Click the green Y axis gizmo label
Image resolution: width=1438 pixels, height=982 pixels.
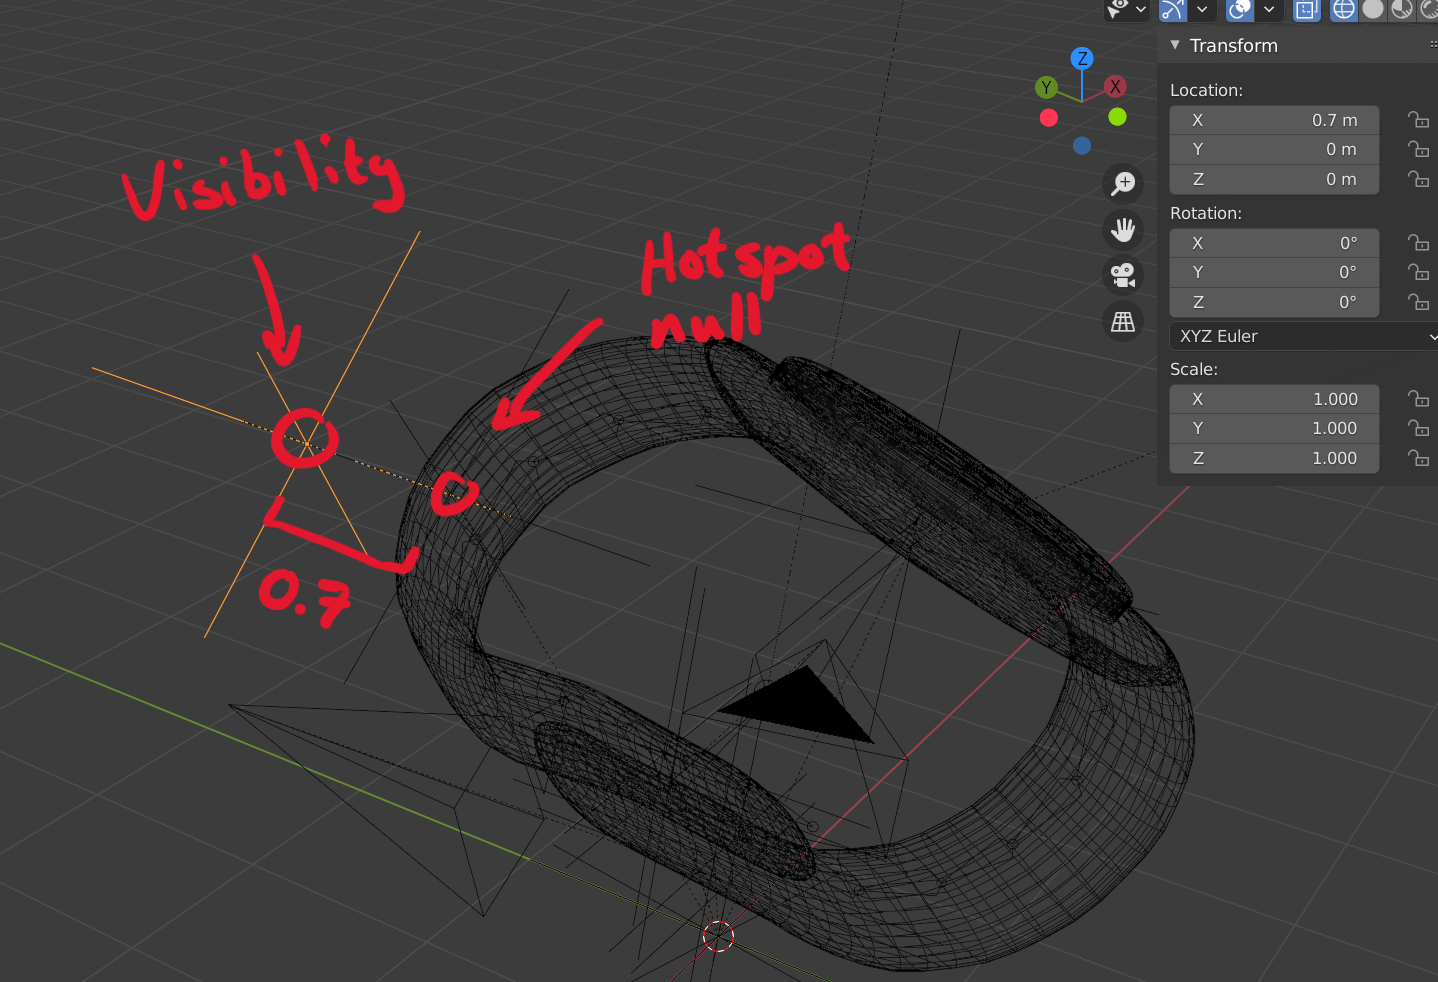click(1046, 87)
